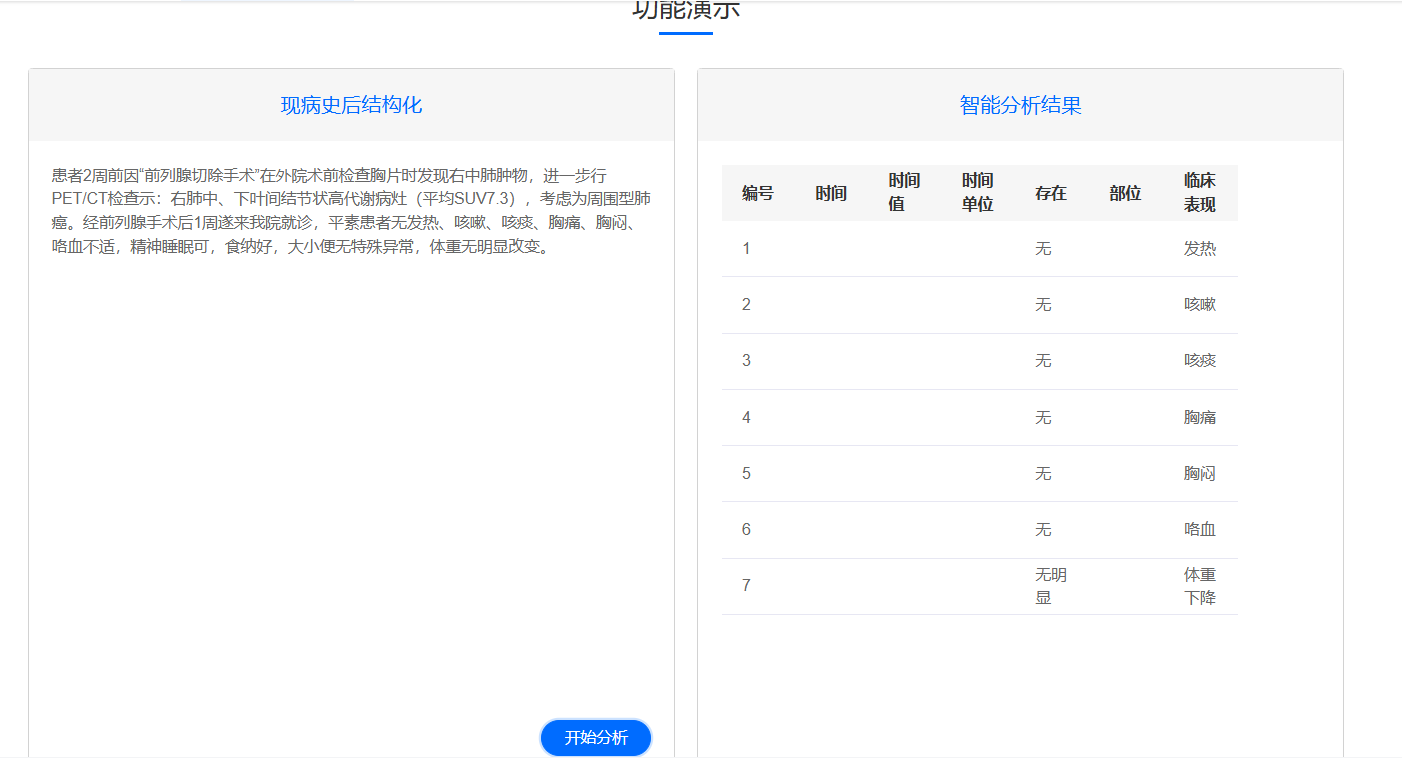Click the 编号 column header

757,193
